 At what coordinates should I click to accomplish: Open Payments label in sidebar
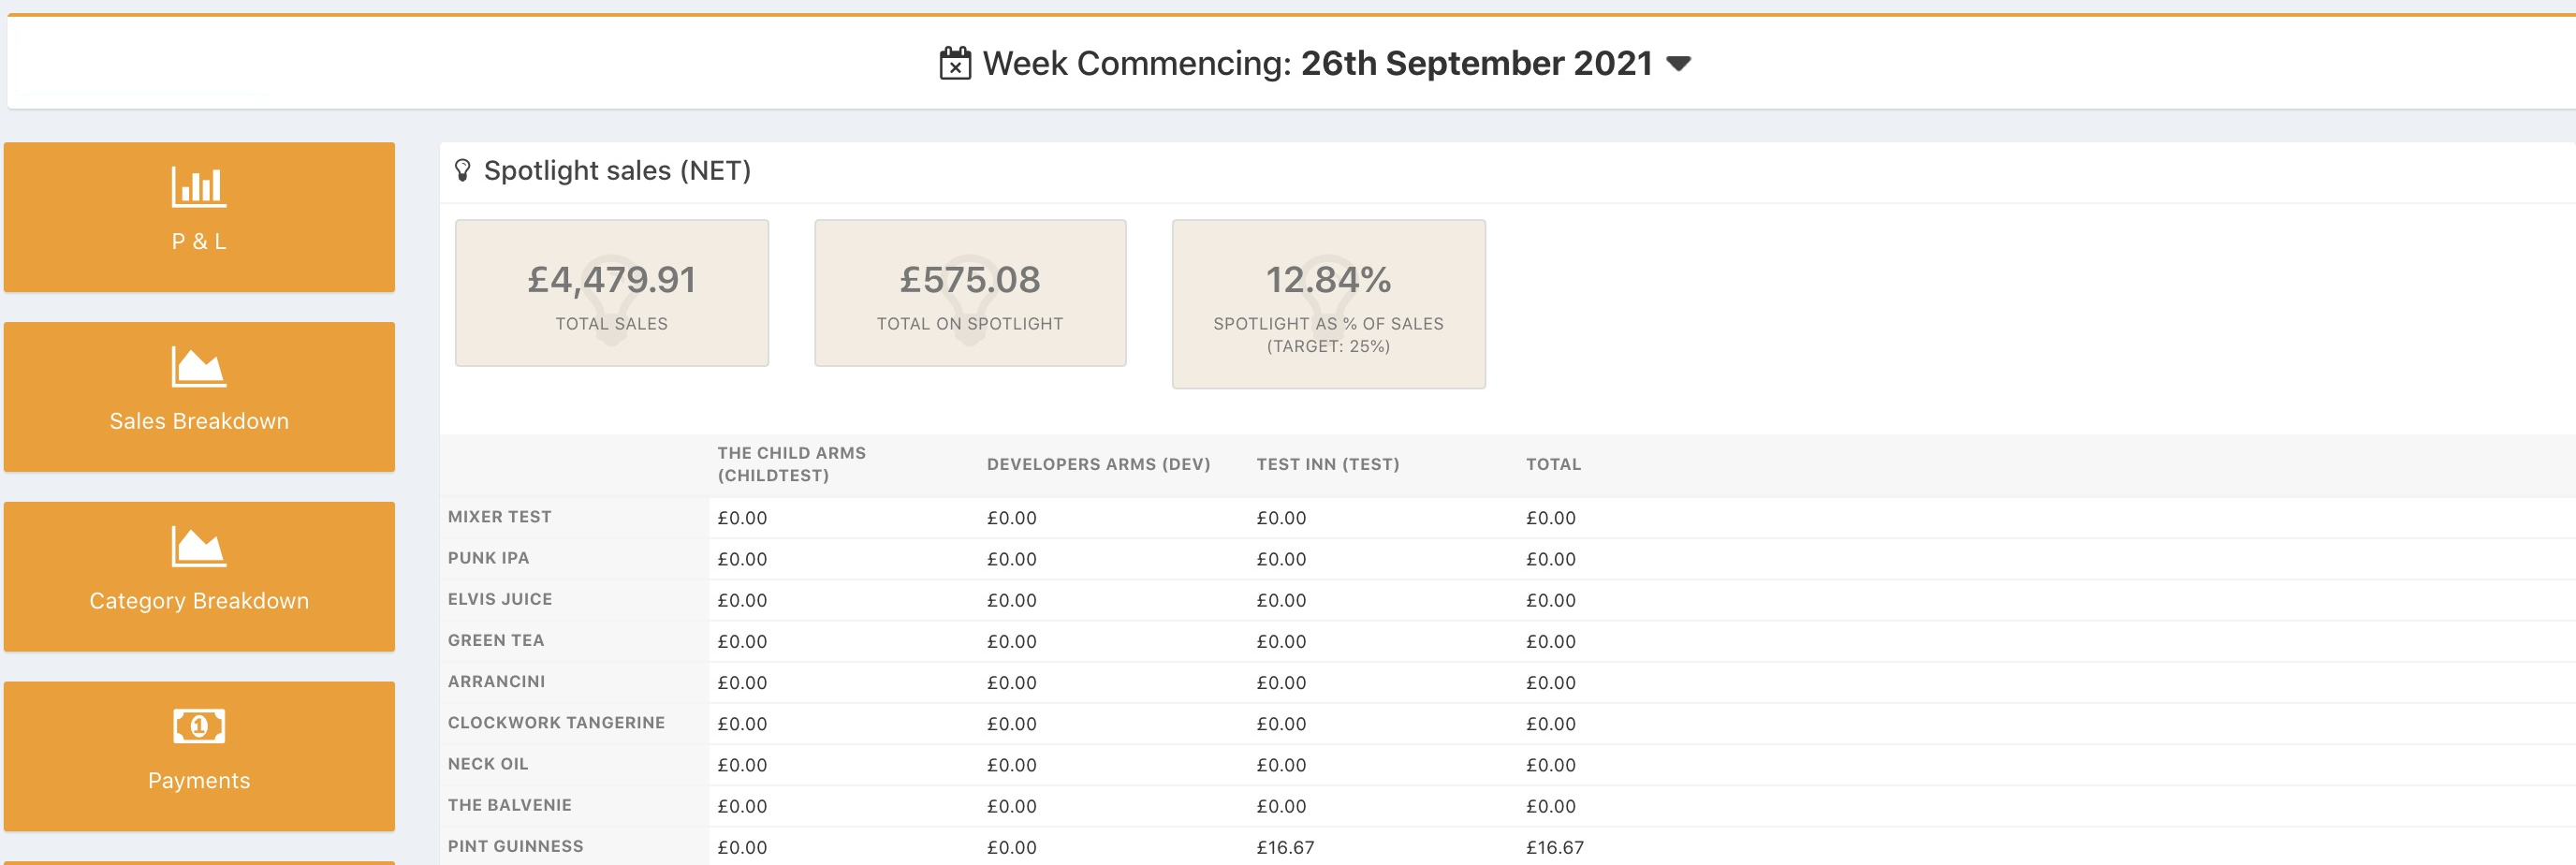(198, 781)
